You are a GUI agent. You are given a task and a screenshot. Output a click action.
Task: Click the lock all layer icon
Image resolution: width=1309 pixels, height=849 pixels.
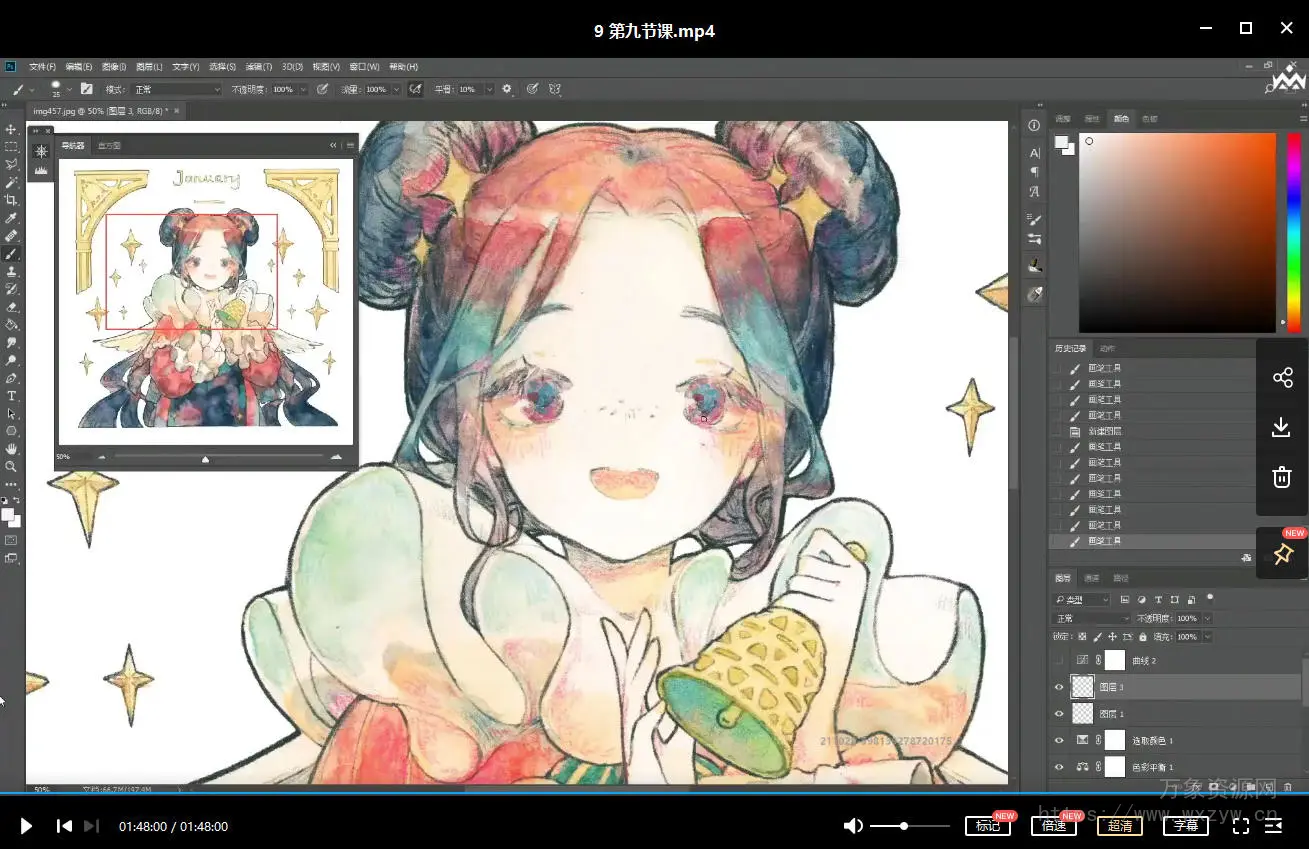click(x=1142, y=637)
